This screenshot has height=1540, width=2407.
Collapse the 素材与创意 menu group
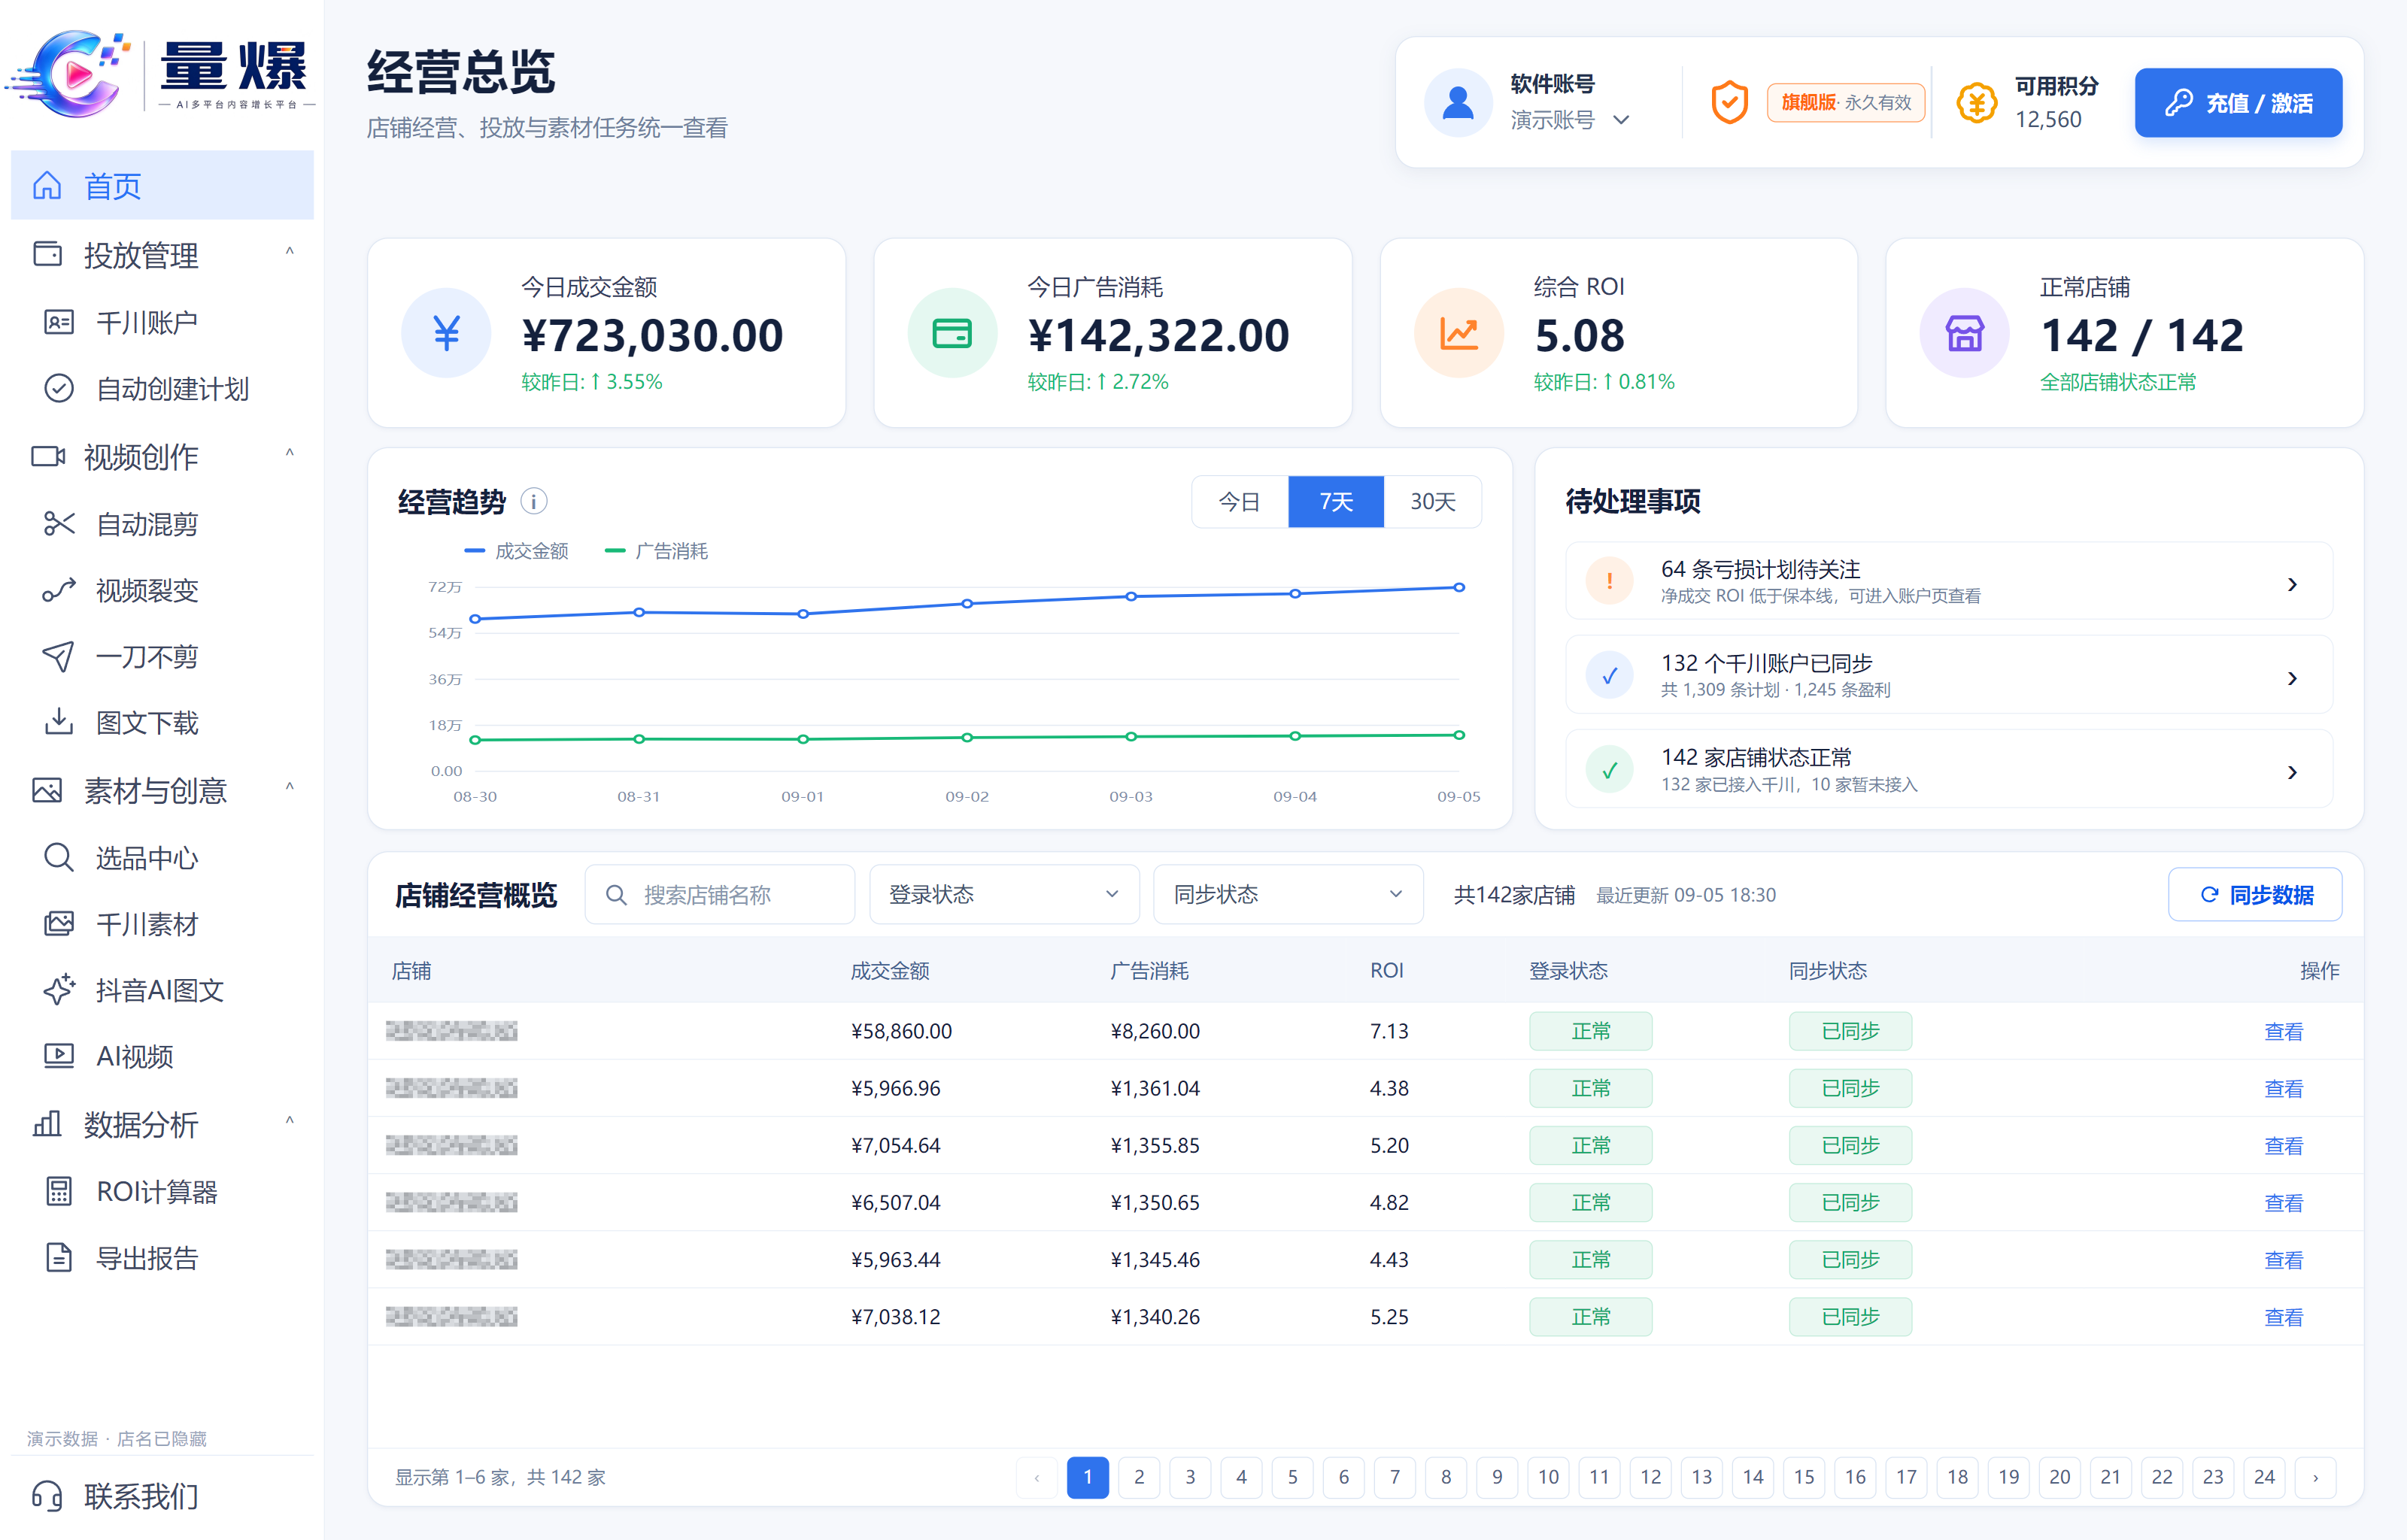pyautogui.click(x=289, y=788)
